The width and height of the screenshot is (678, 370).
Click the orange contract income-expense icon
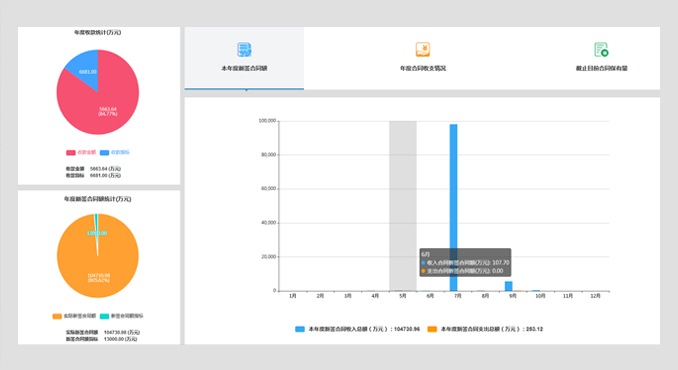click(x=422, y=50)
